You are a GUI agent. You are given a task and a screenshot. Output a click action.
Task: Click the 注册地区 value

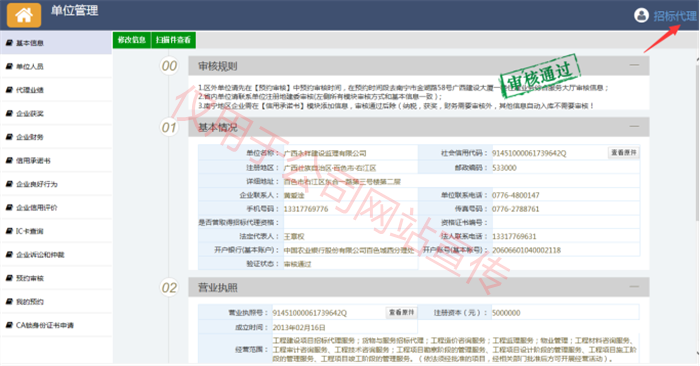(330, 168)
